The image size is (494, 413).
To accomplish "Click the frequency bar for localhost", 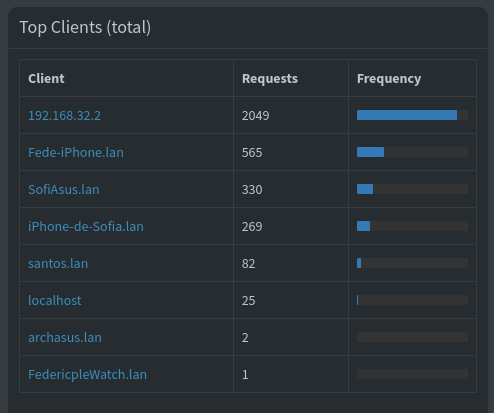I will [x=412, y=300].
